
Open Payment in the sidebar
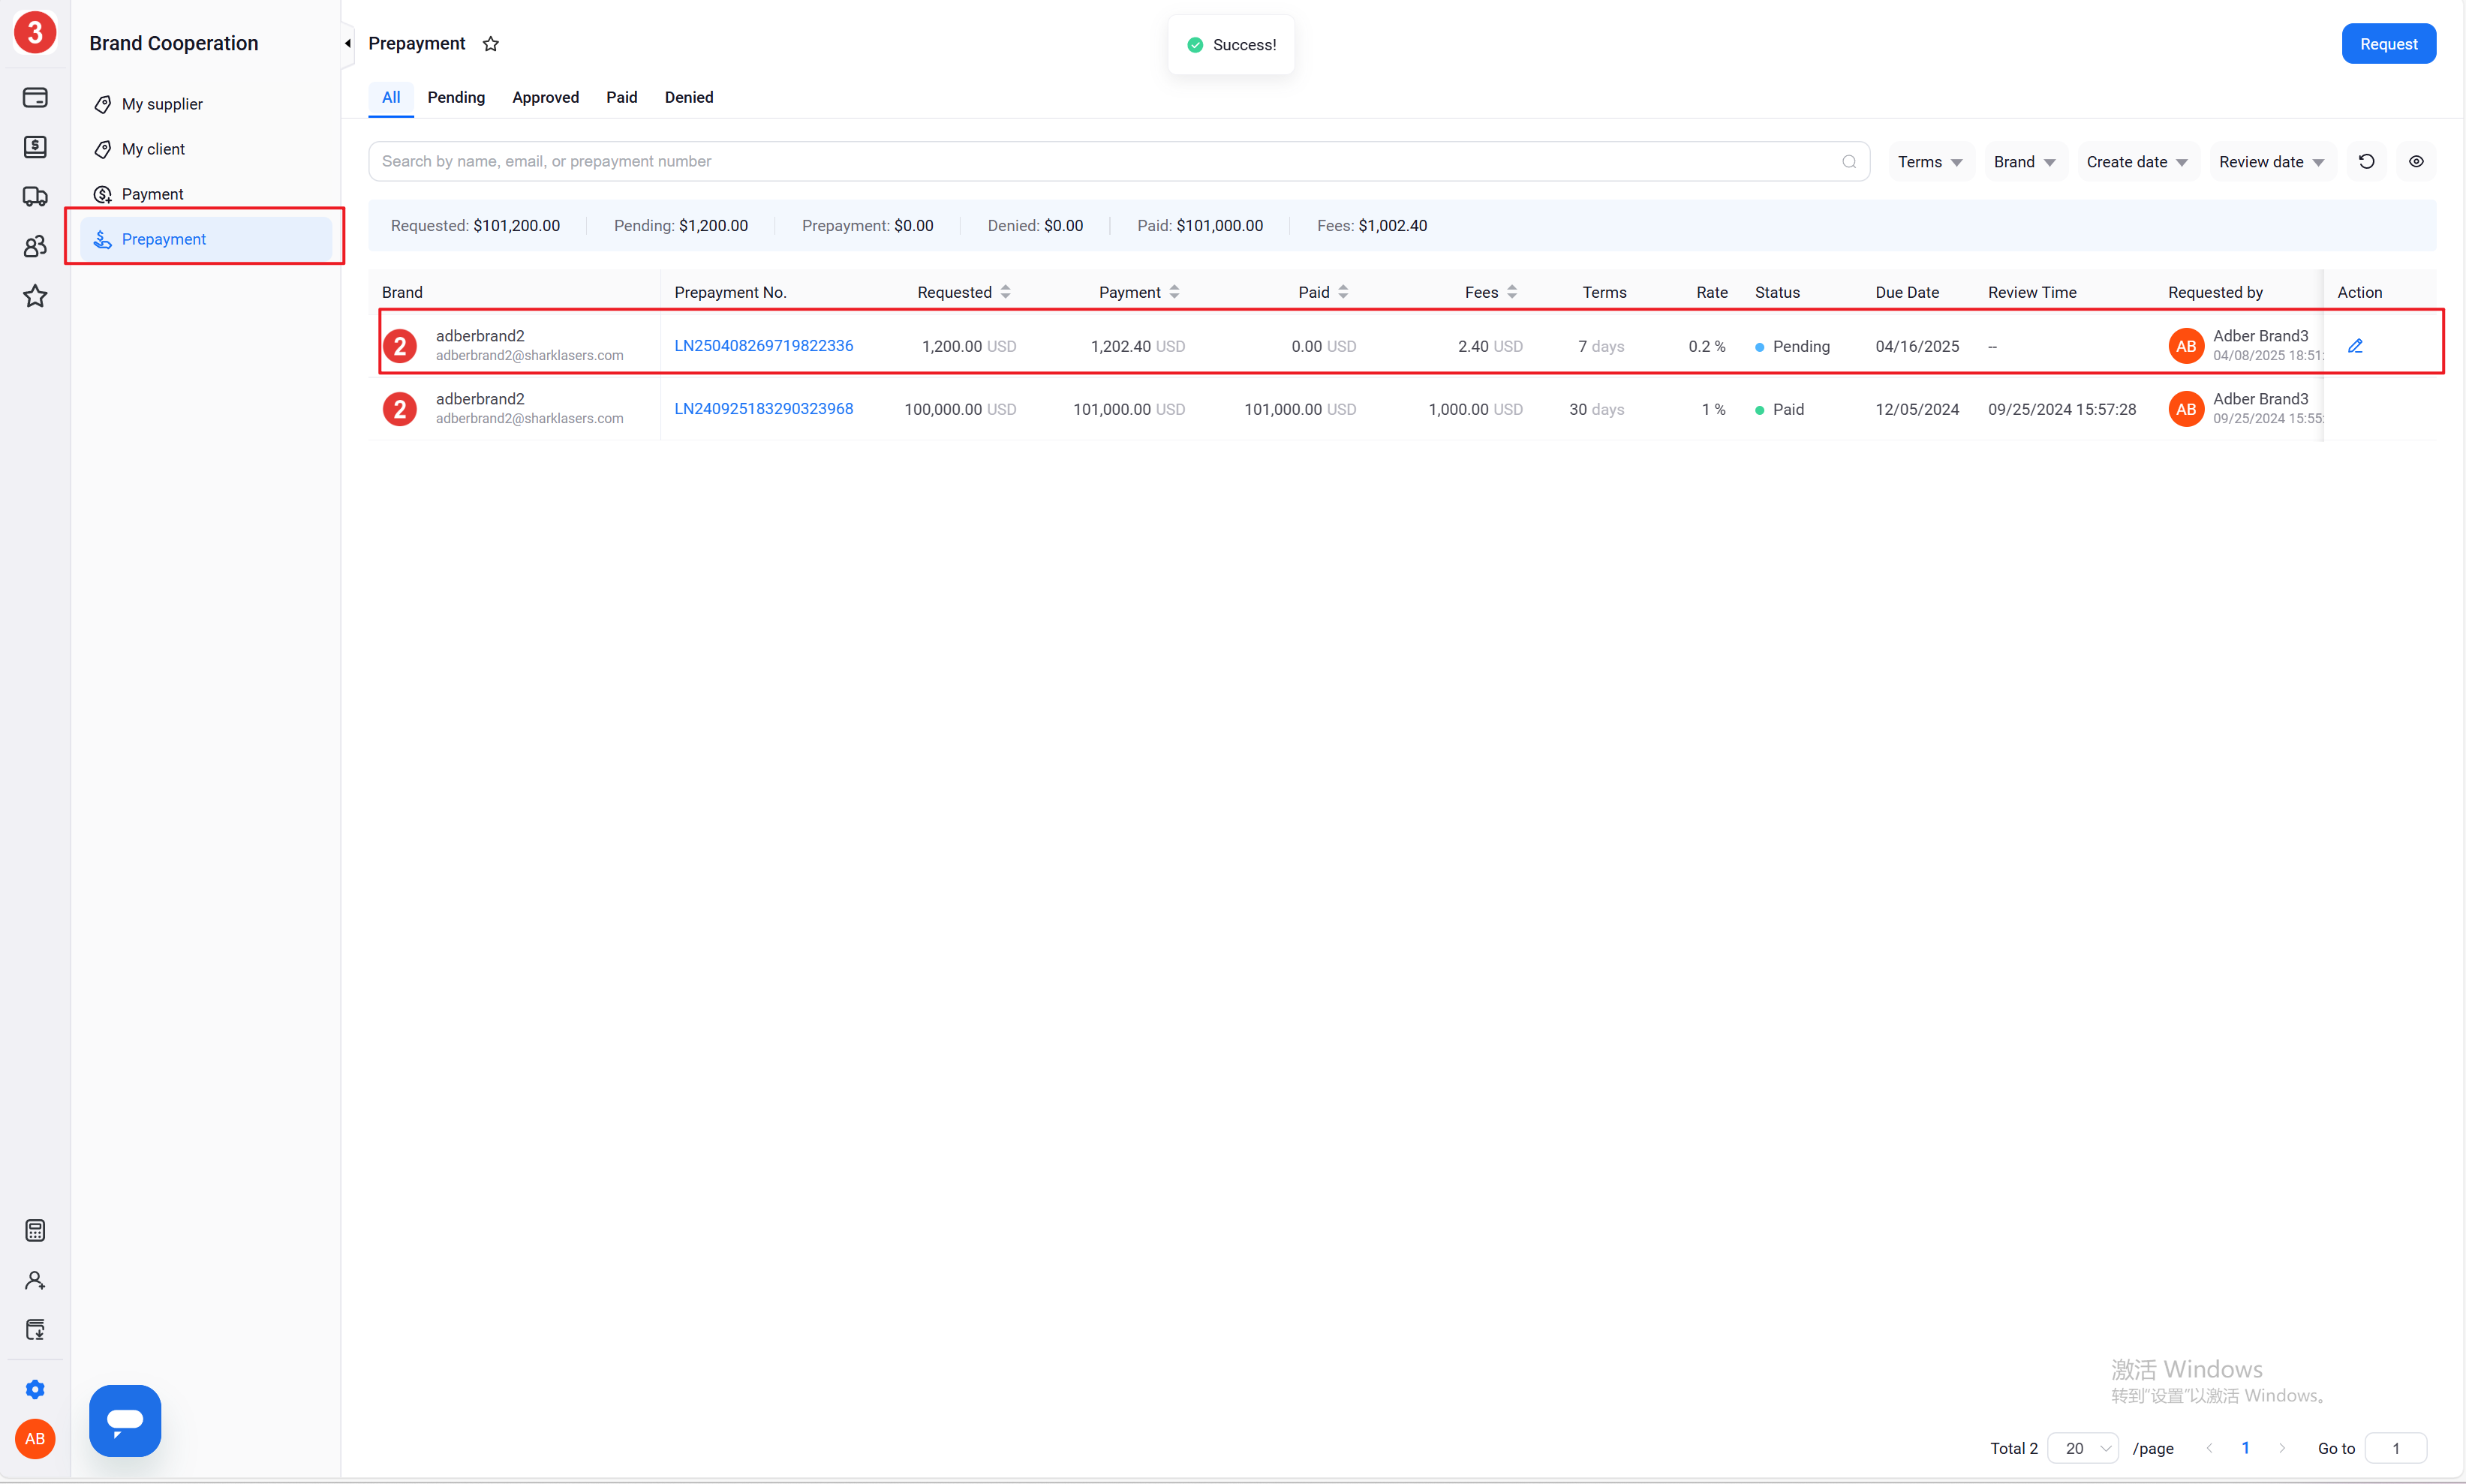[206, 194]
